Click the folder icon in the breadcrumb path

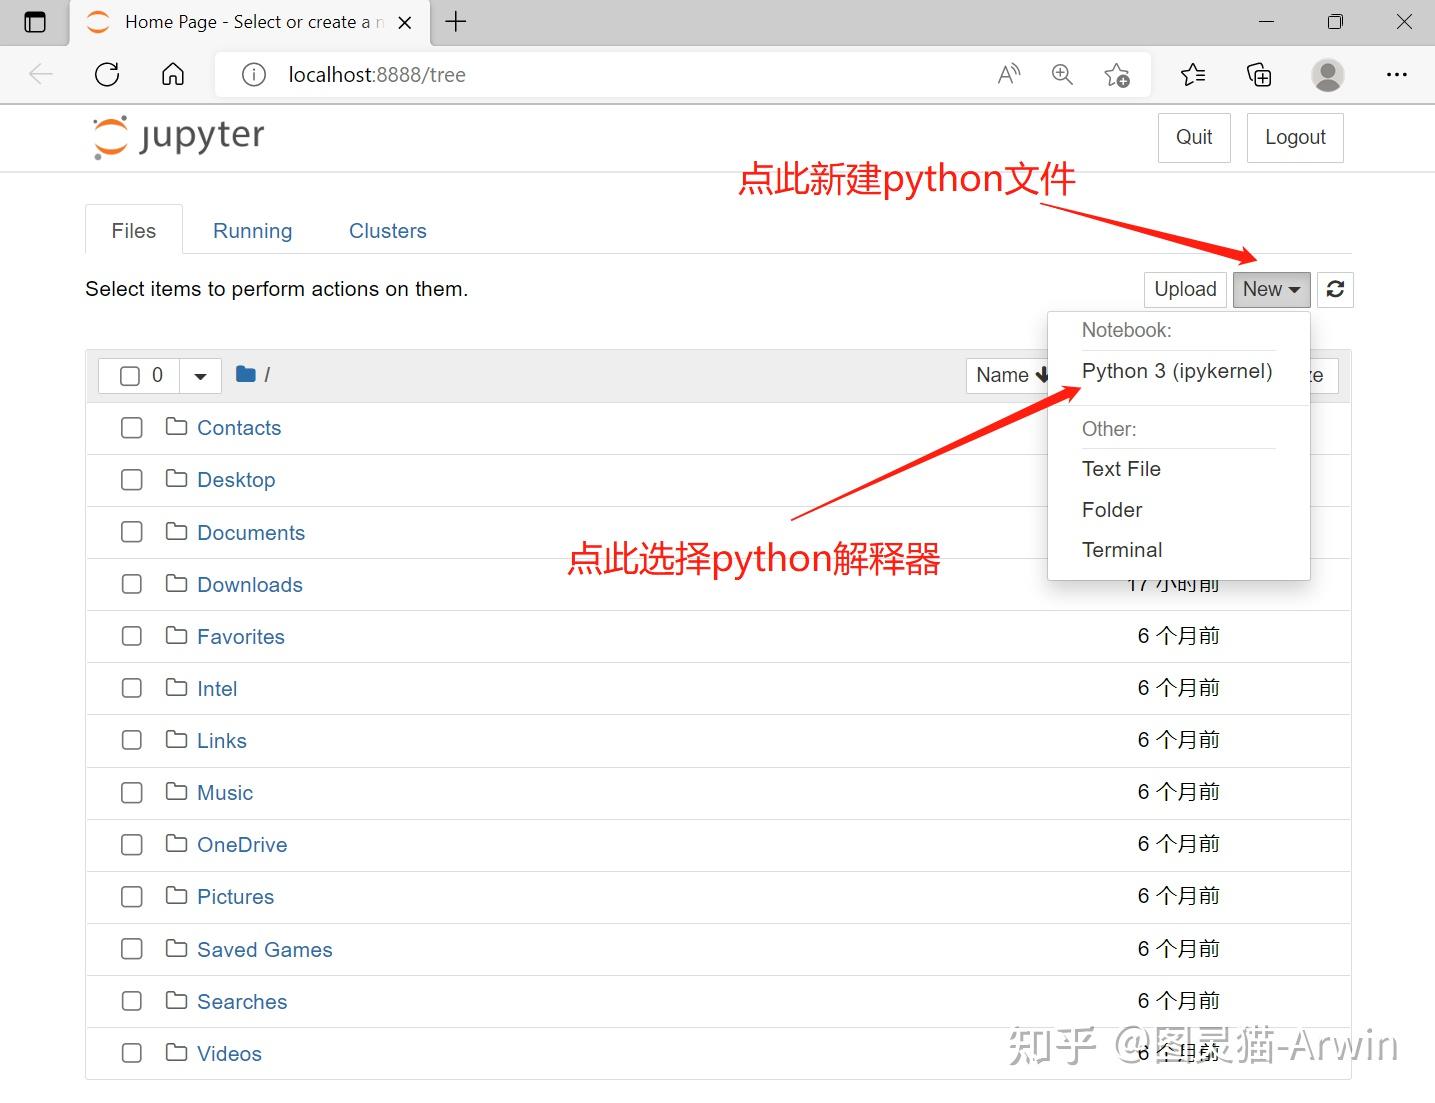click(245, 374)
